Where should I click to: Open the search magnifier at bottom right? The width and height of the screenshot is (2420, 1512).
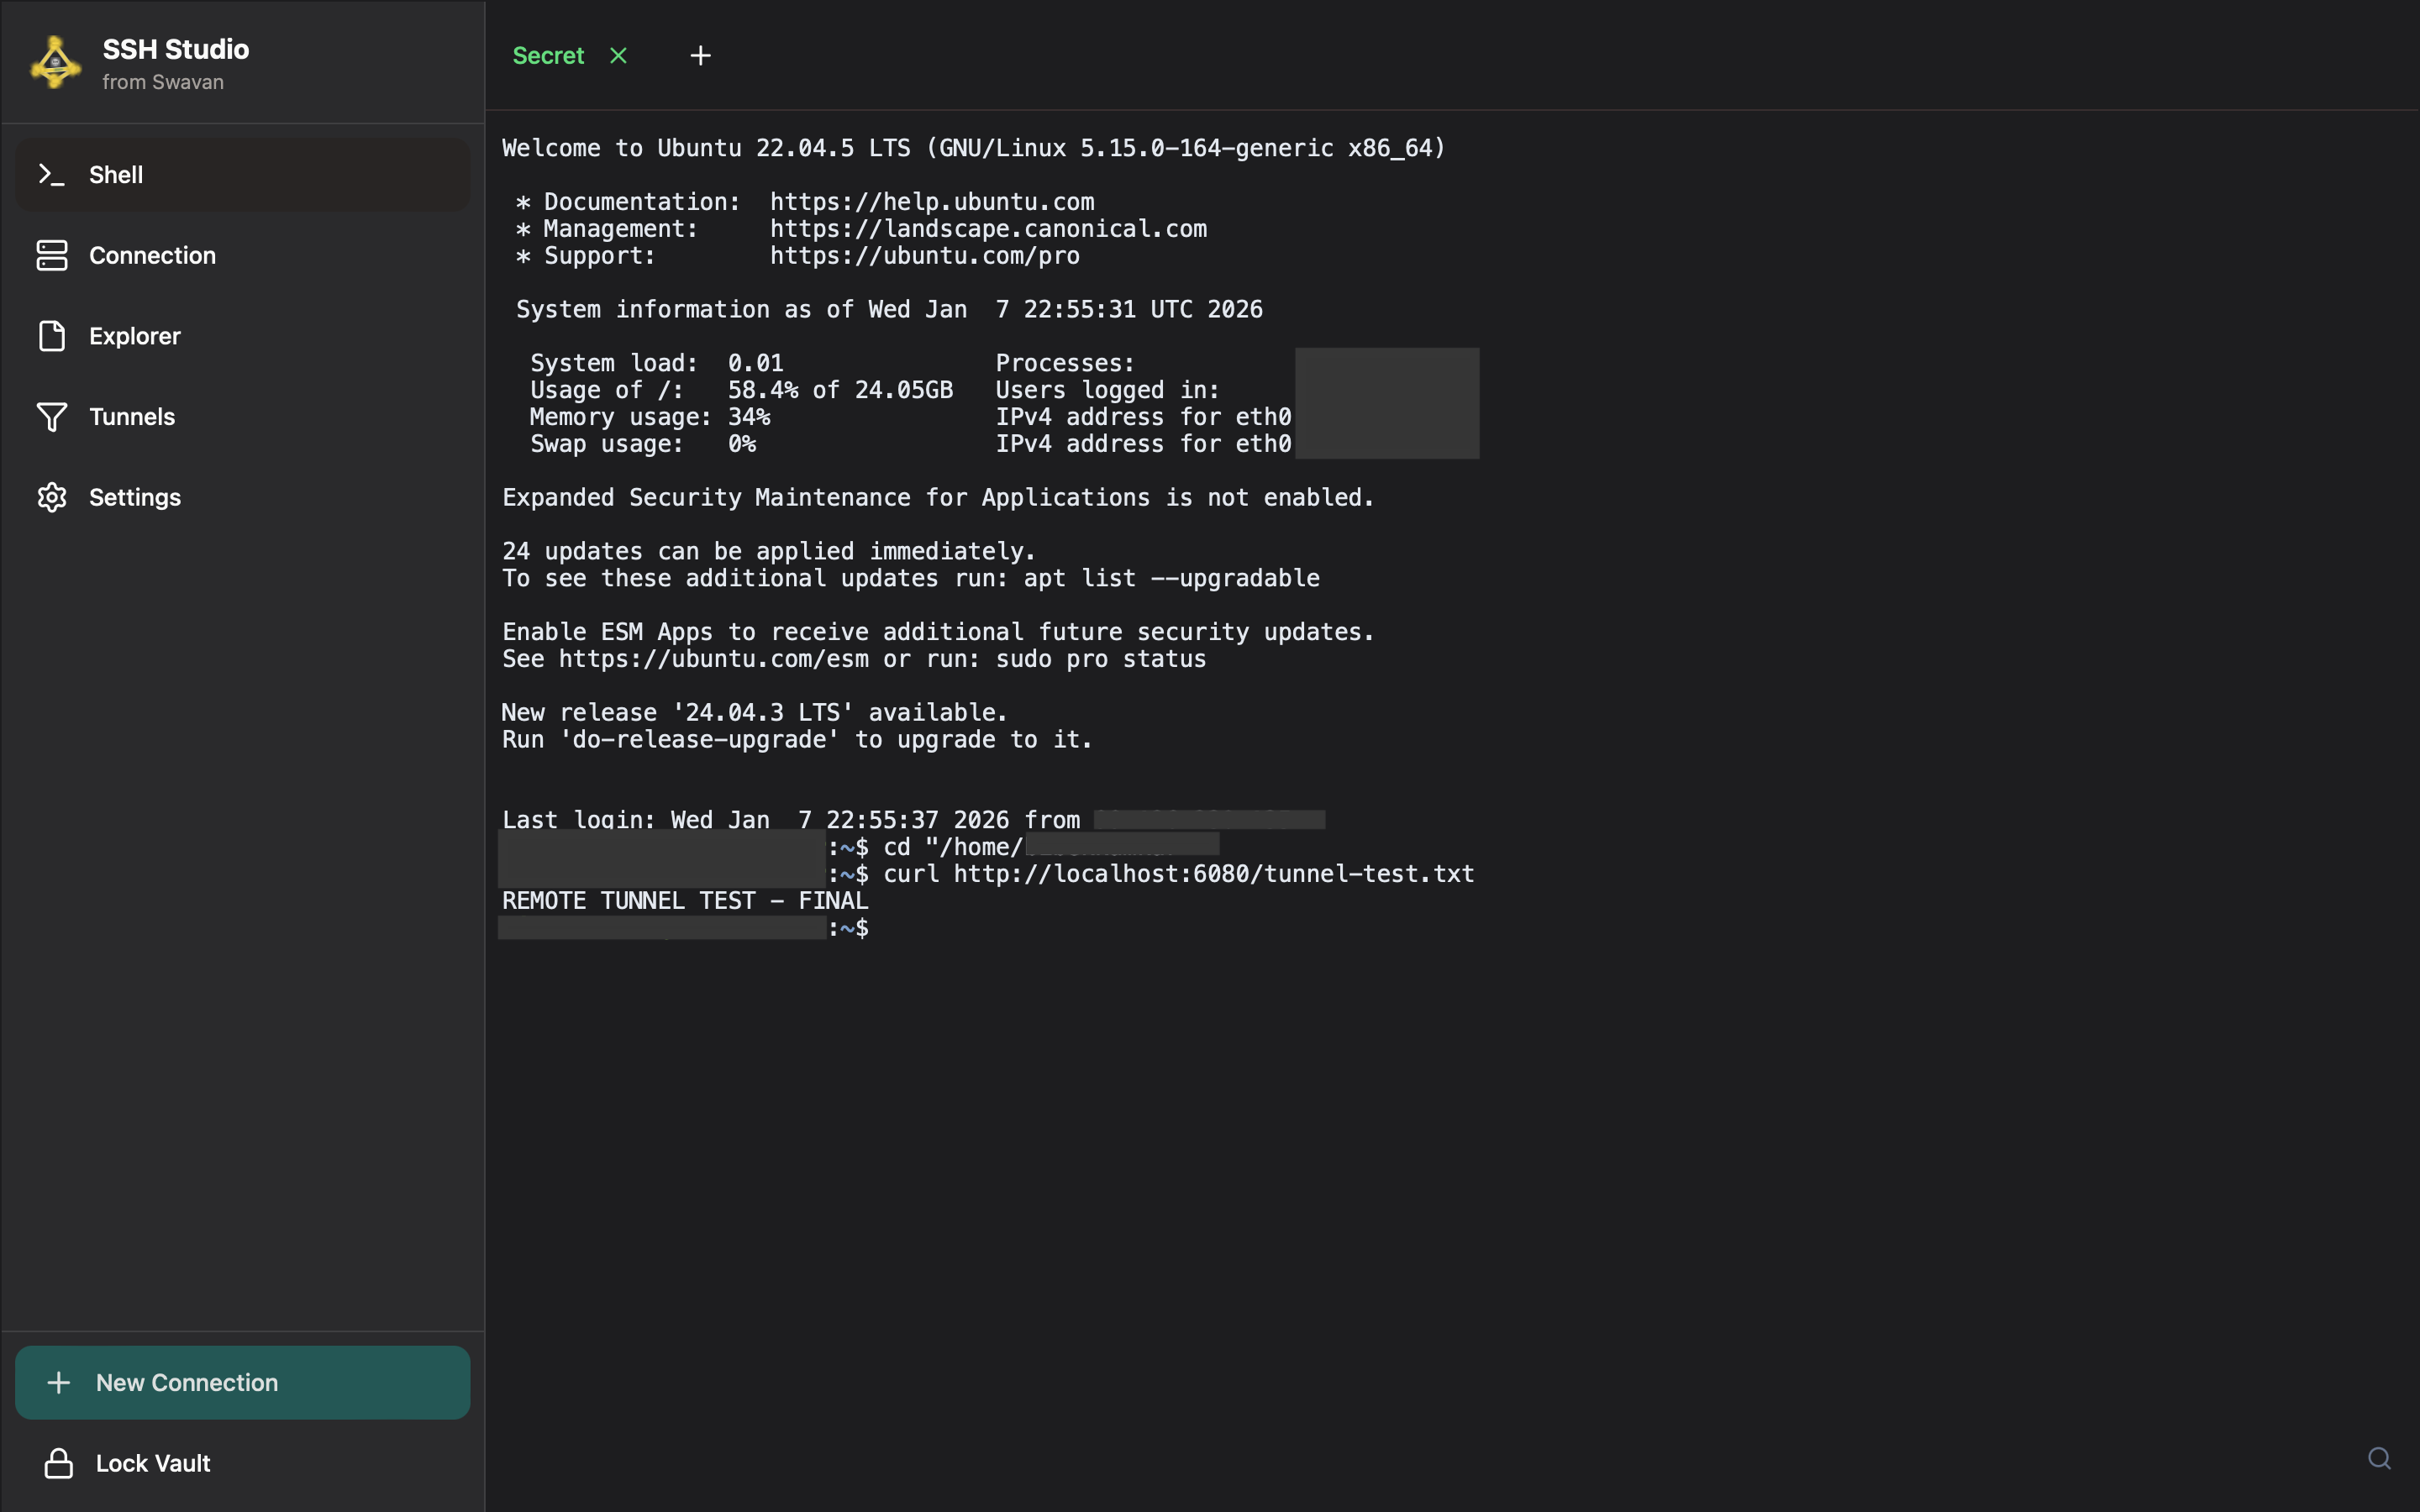(x=2379, y=1458)
